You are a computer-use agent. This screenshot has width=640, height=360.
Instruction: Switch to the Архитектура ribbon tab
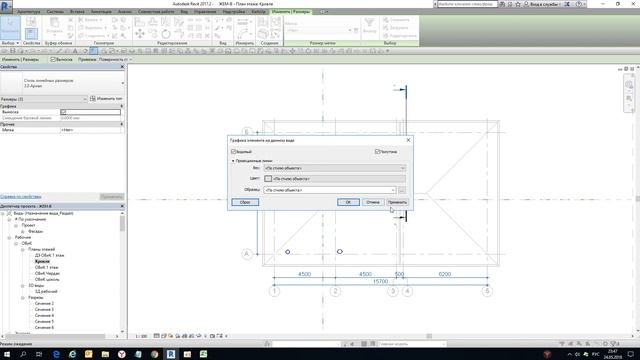(x=29, y=12)
